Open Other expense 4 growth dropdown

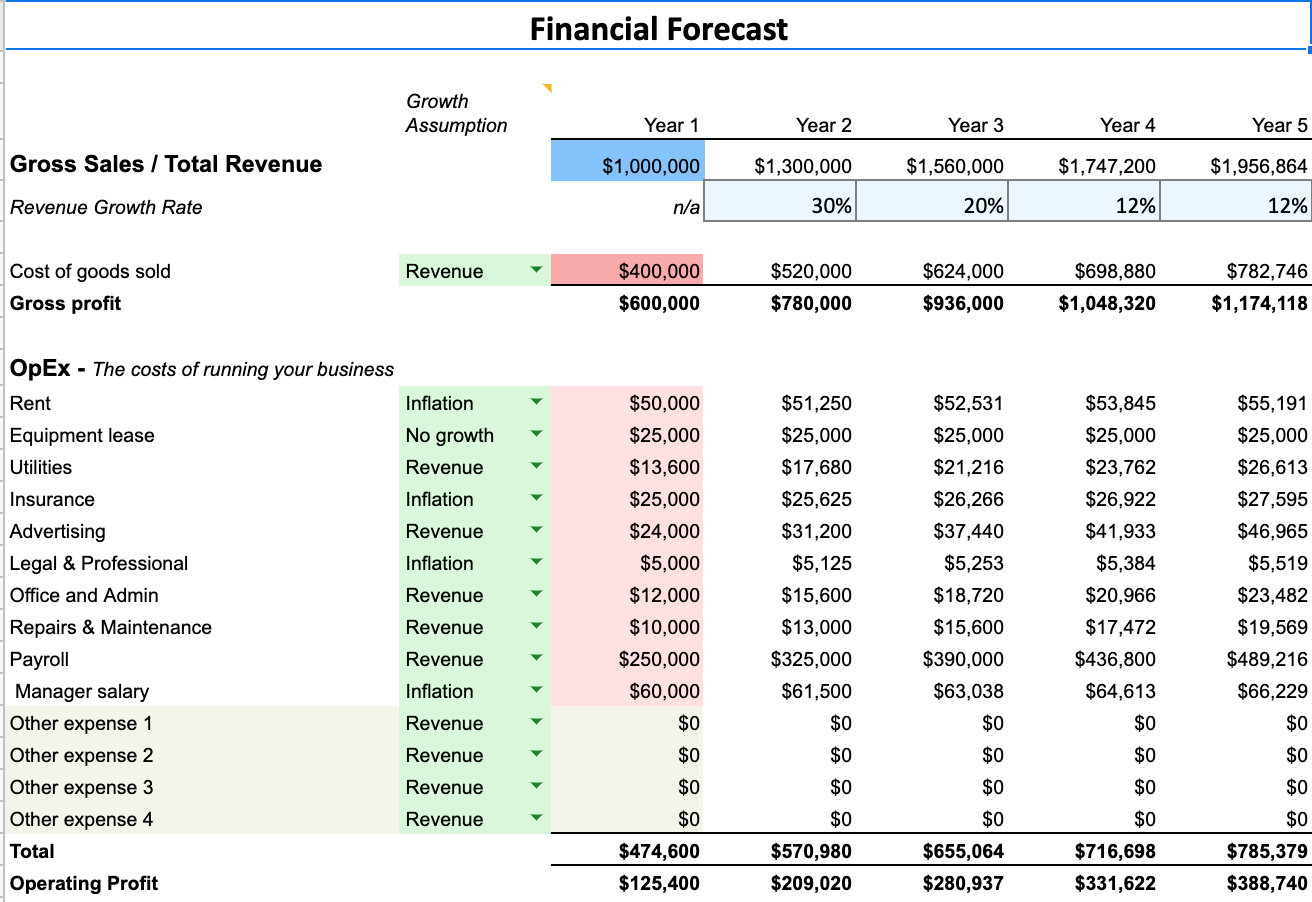click(536, 818)
